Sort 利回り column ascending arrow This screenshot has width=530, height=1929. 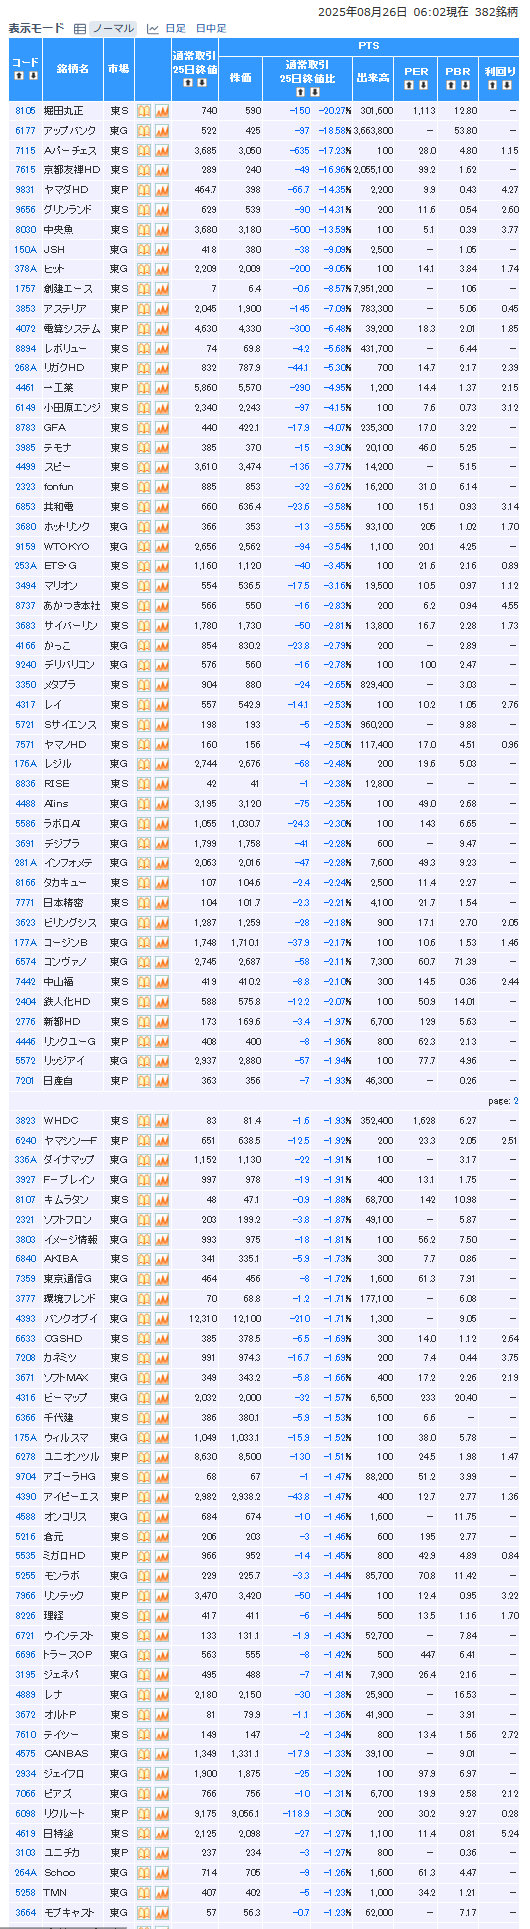(492, 85)
